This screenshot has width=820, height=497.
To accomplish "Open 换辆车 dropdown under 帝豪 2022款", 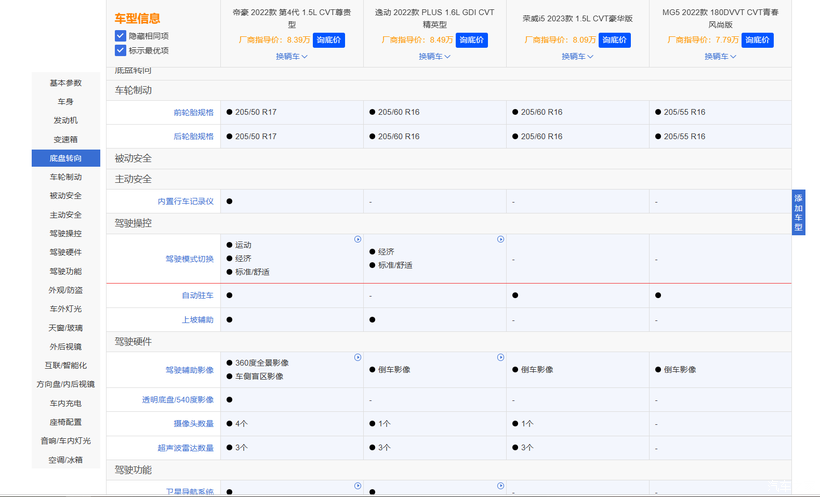I will [x=292, y=56].
